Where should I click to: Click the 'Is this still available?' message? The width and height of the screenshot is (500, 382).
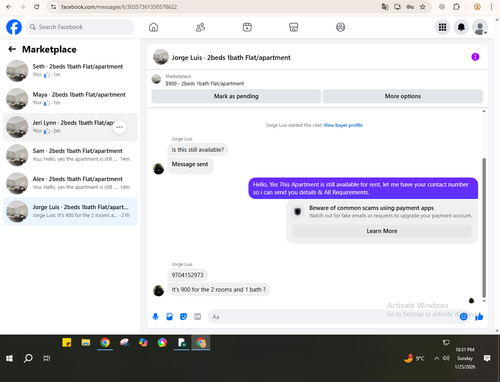point(198,150)
